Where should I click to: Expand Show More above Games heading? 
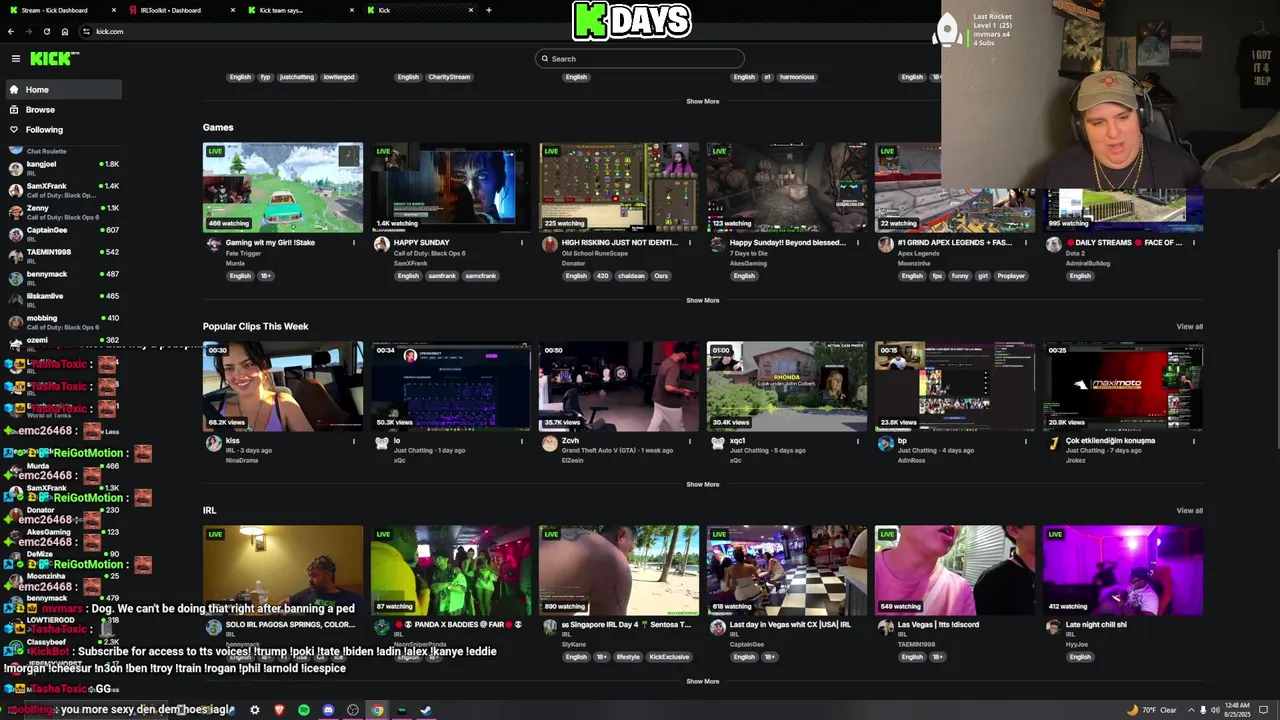pyautogui.click(x=702, y=101)
